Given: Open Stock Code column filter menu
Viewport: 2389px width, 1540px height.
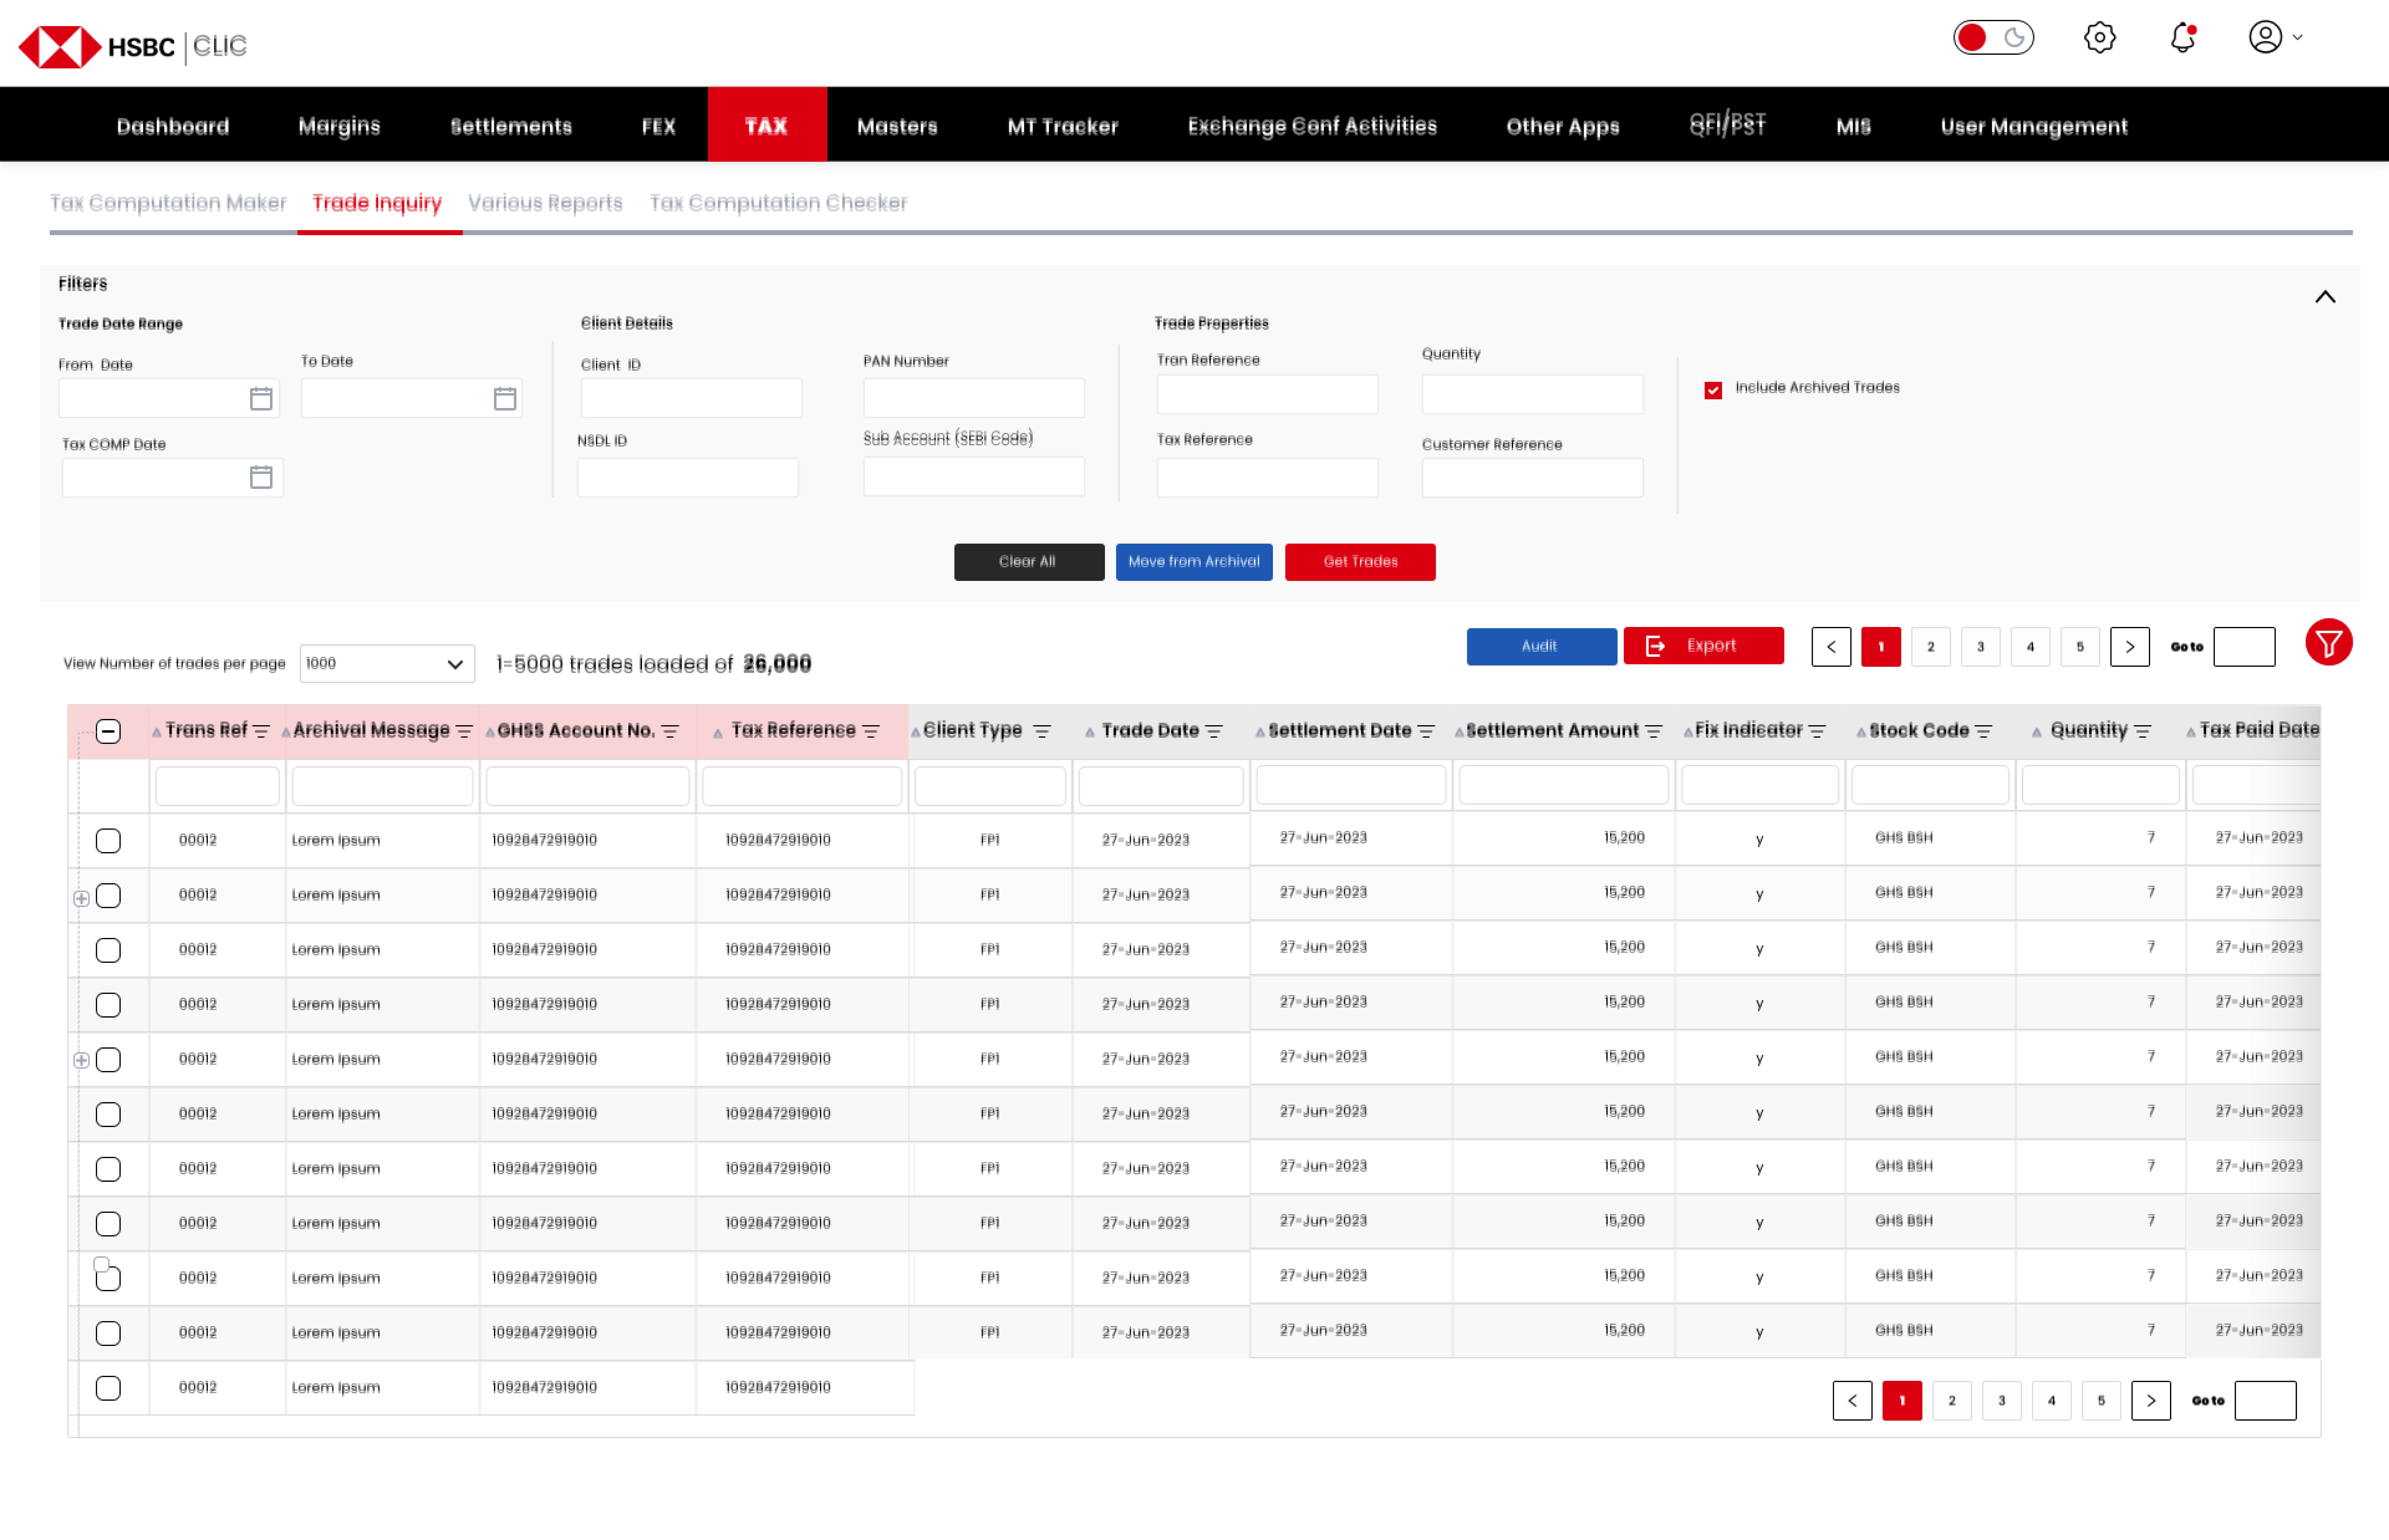Looking at the screenshot, I should pyautogui.click(x=1984, y=732).
